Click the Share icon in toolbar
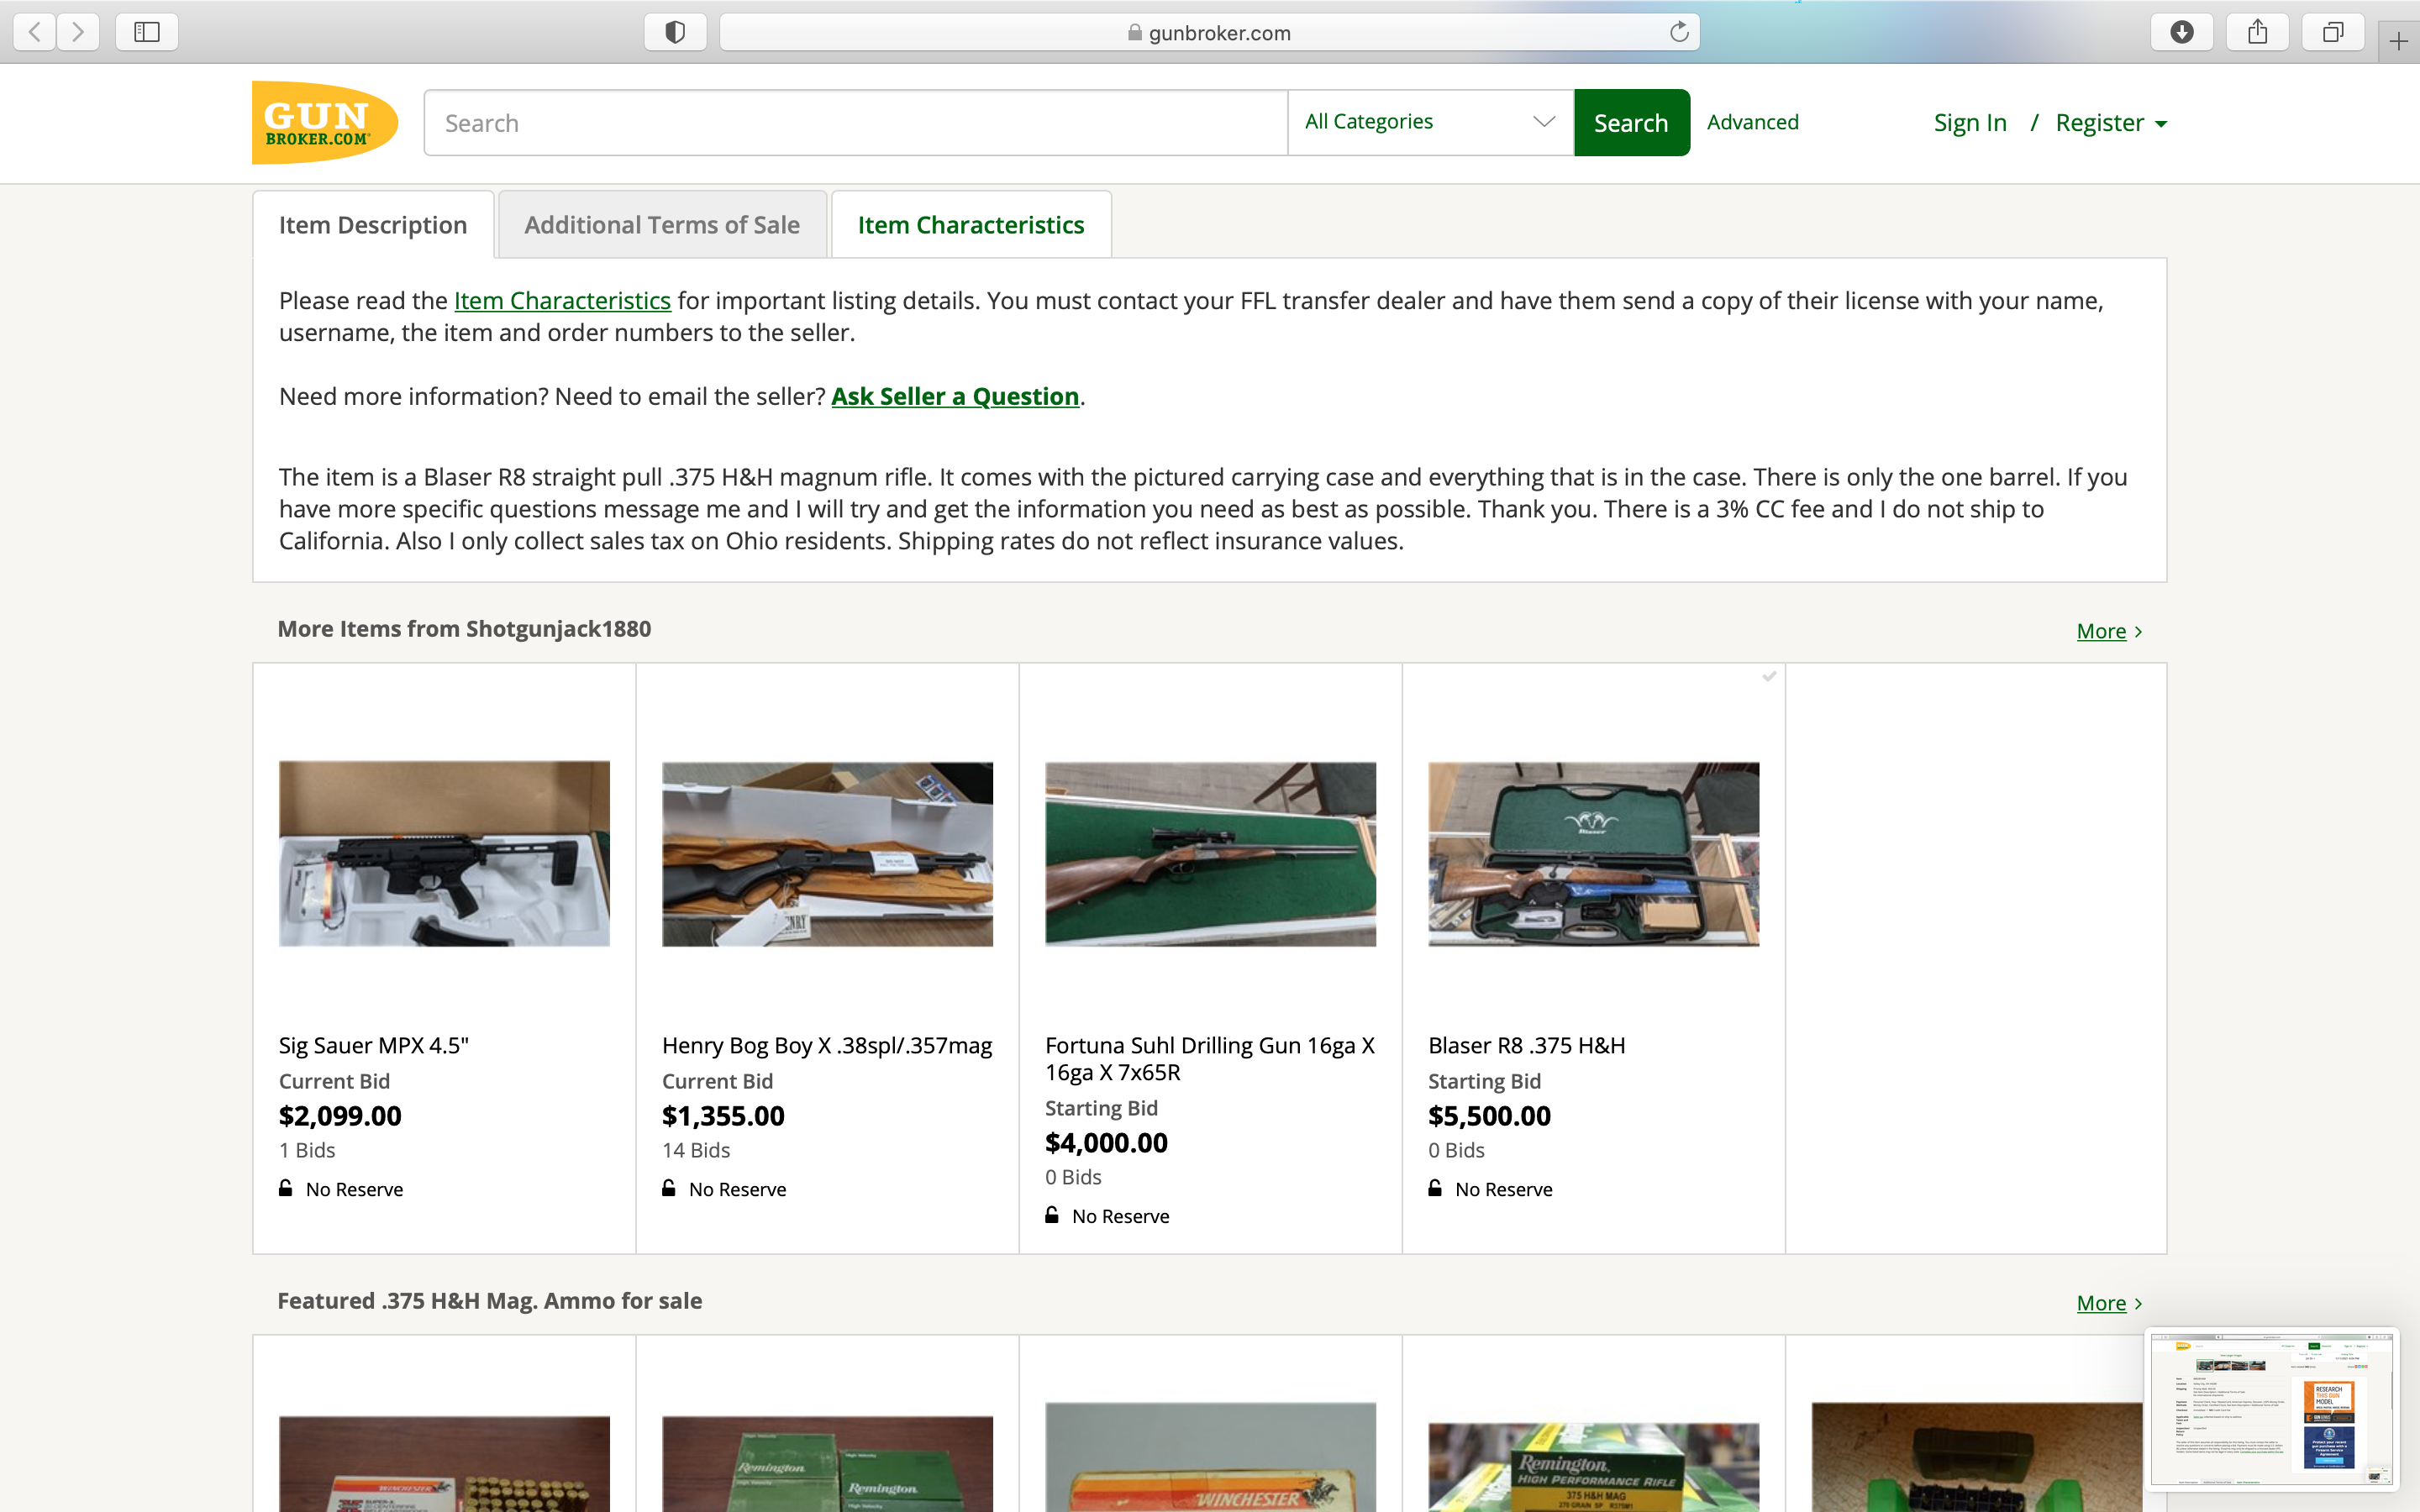This screenshot has height=1512, width=2420. (2257, 32)
